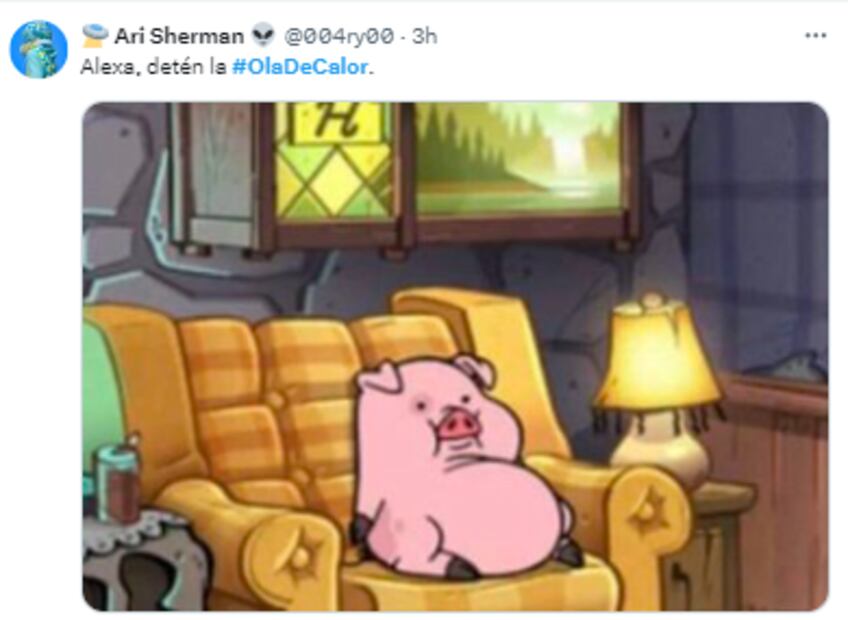Click the soda can on the side table
The height and width of the screenshot is (620, 848).
click(116, 482)
